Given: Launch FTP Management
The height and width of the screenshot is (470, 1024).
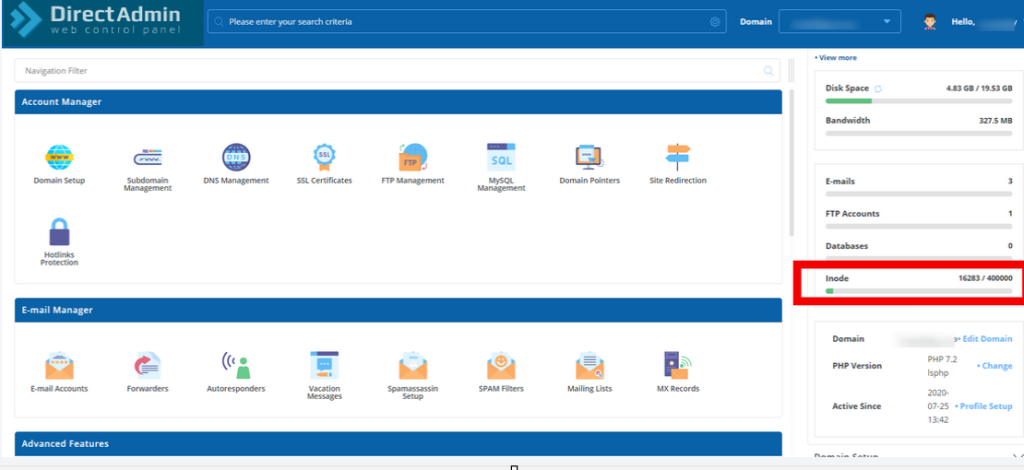Looking at the screenshot, I should (413, 158).
